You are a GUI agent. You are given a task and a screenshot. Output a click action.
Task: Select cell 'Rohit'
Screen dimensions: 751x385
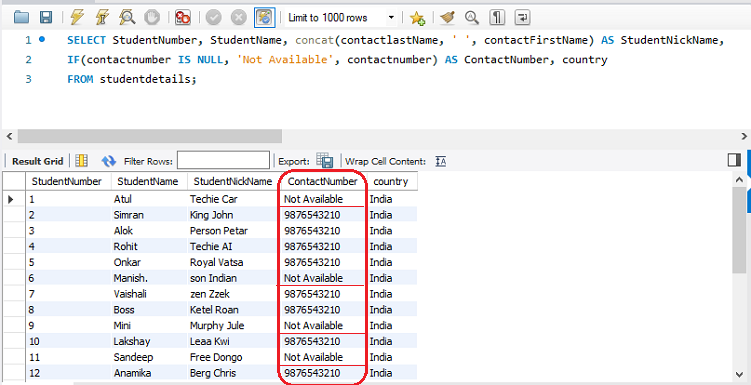[149, 246]
